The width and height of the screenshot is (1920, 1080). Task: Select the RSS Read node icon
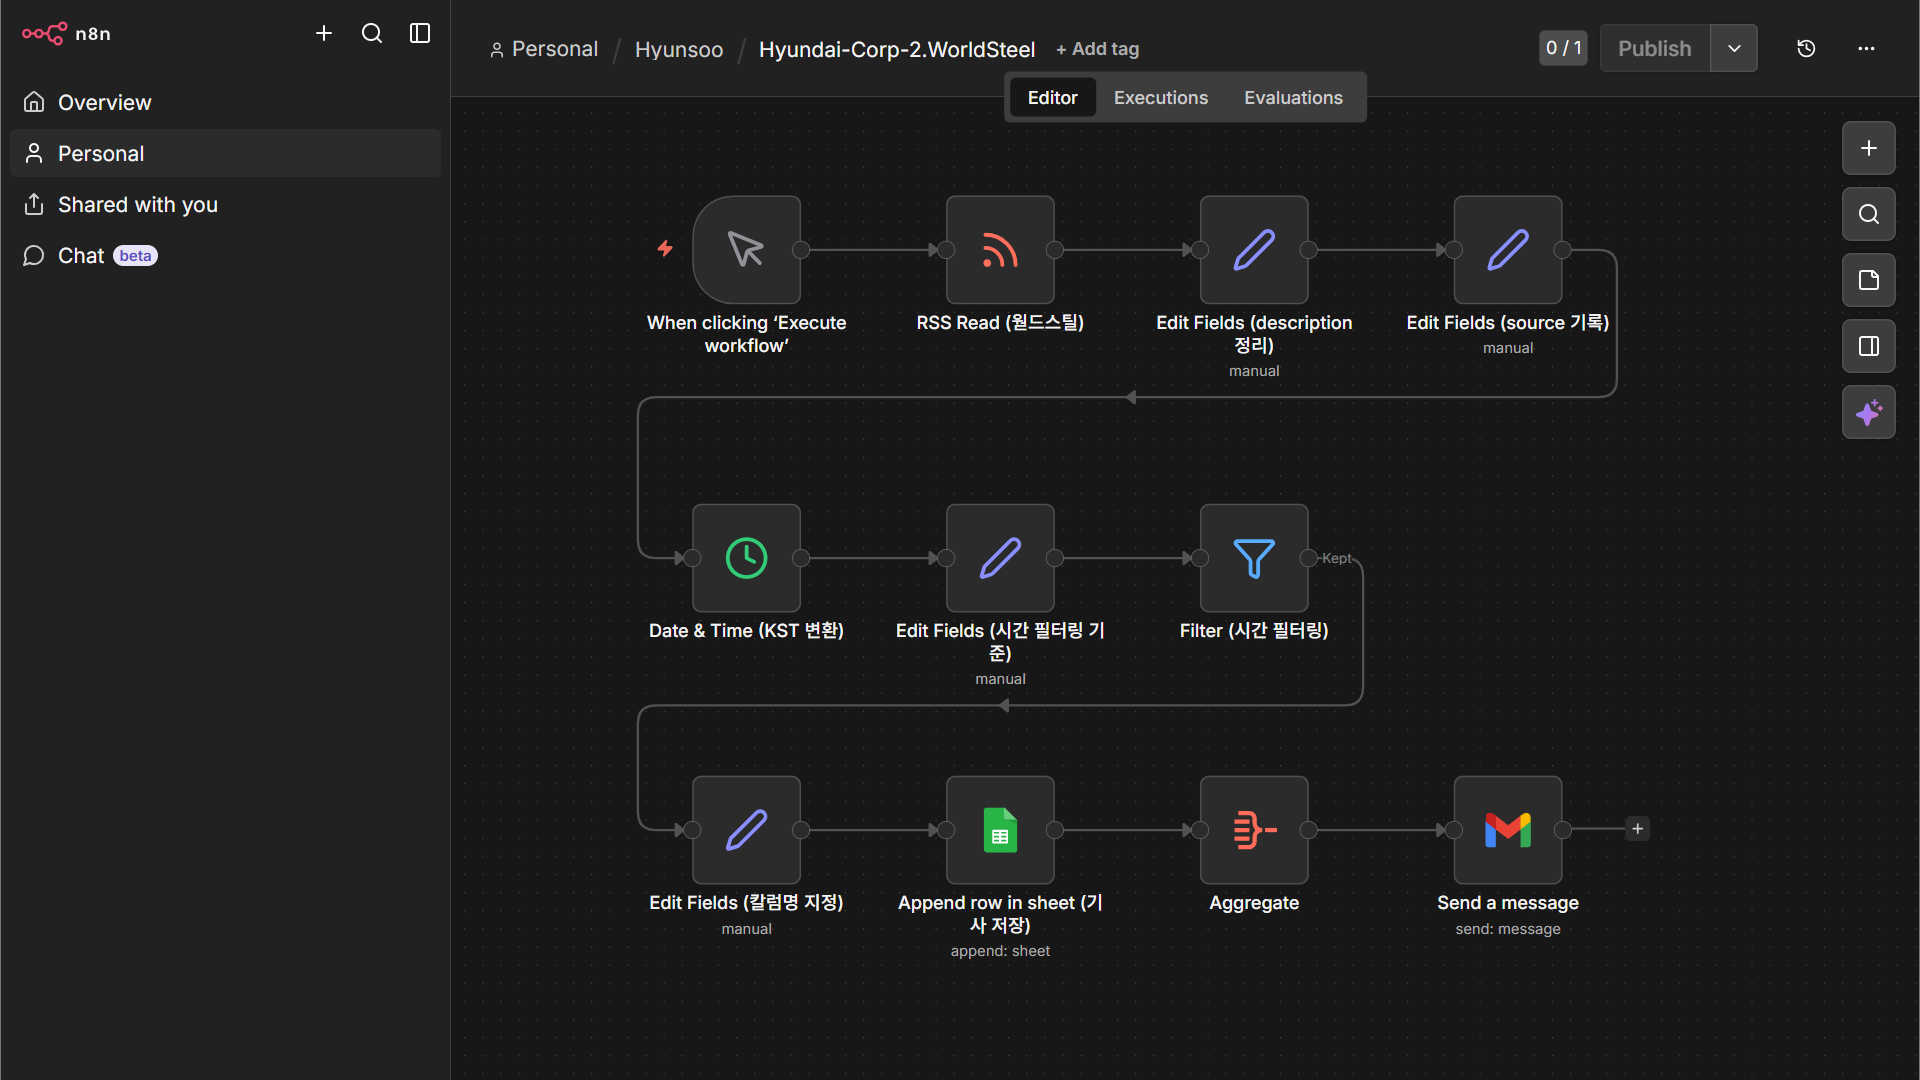click(1000, 250)
